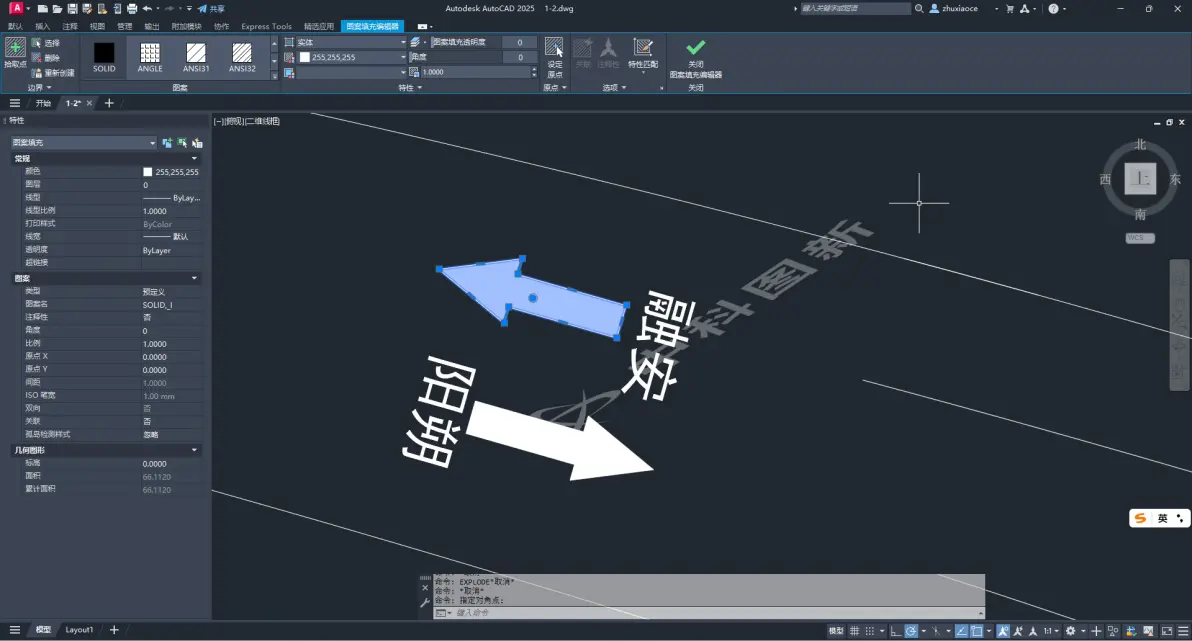Open the 插入 ribbon tab
Screen dimensions: 1192x641
click(42, 26)
